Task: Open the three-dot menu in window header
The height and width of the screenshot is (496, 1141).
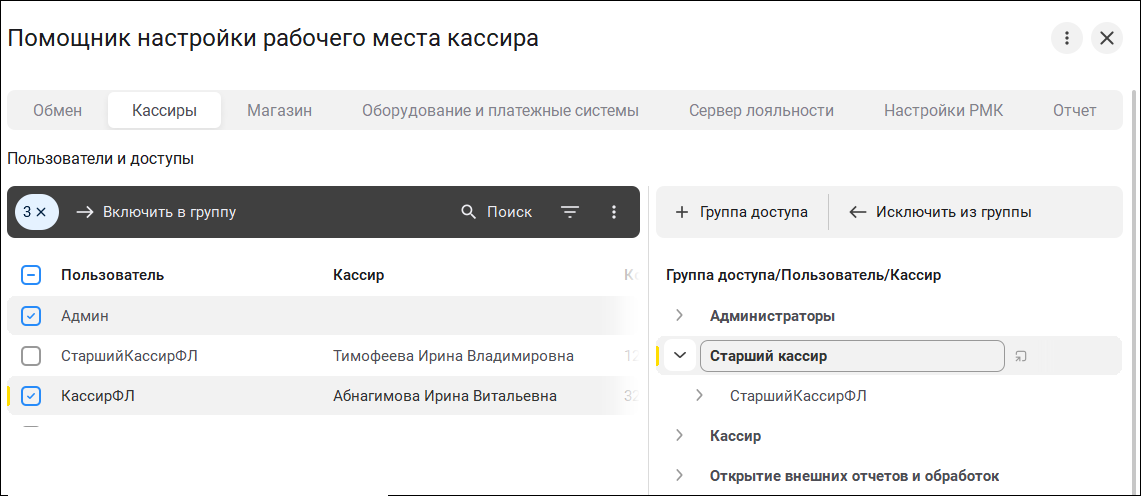Action: pyautogui.click(x=1067, y=39)
